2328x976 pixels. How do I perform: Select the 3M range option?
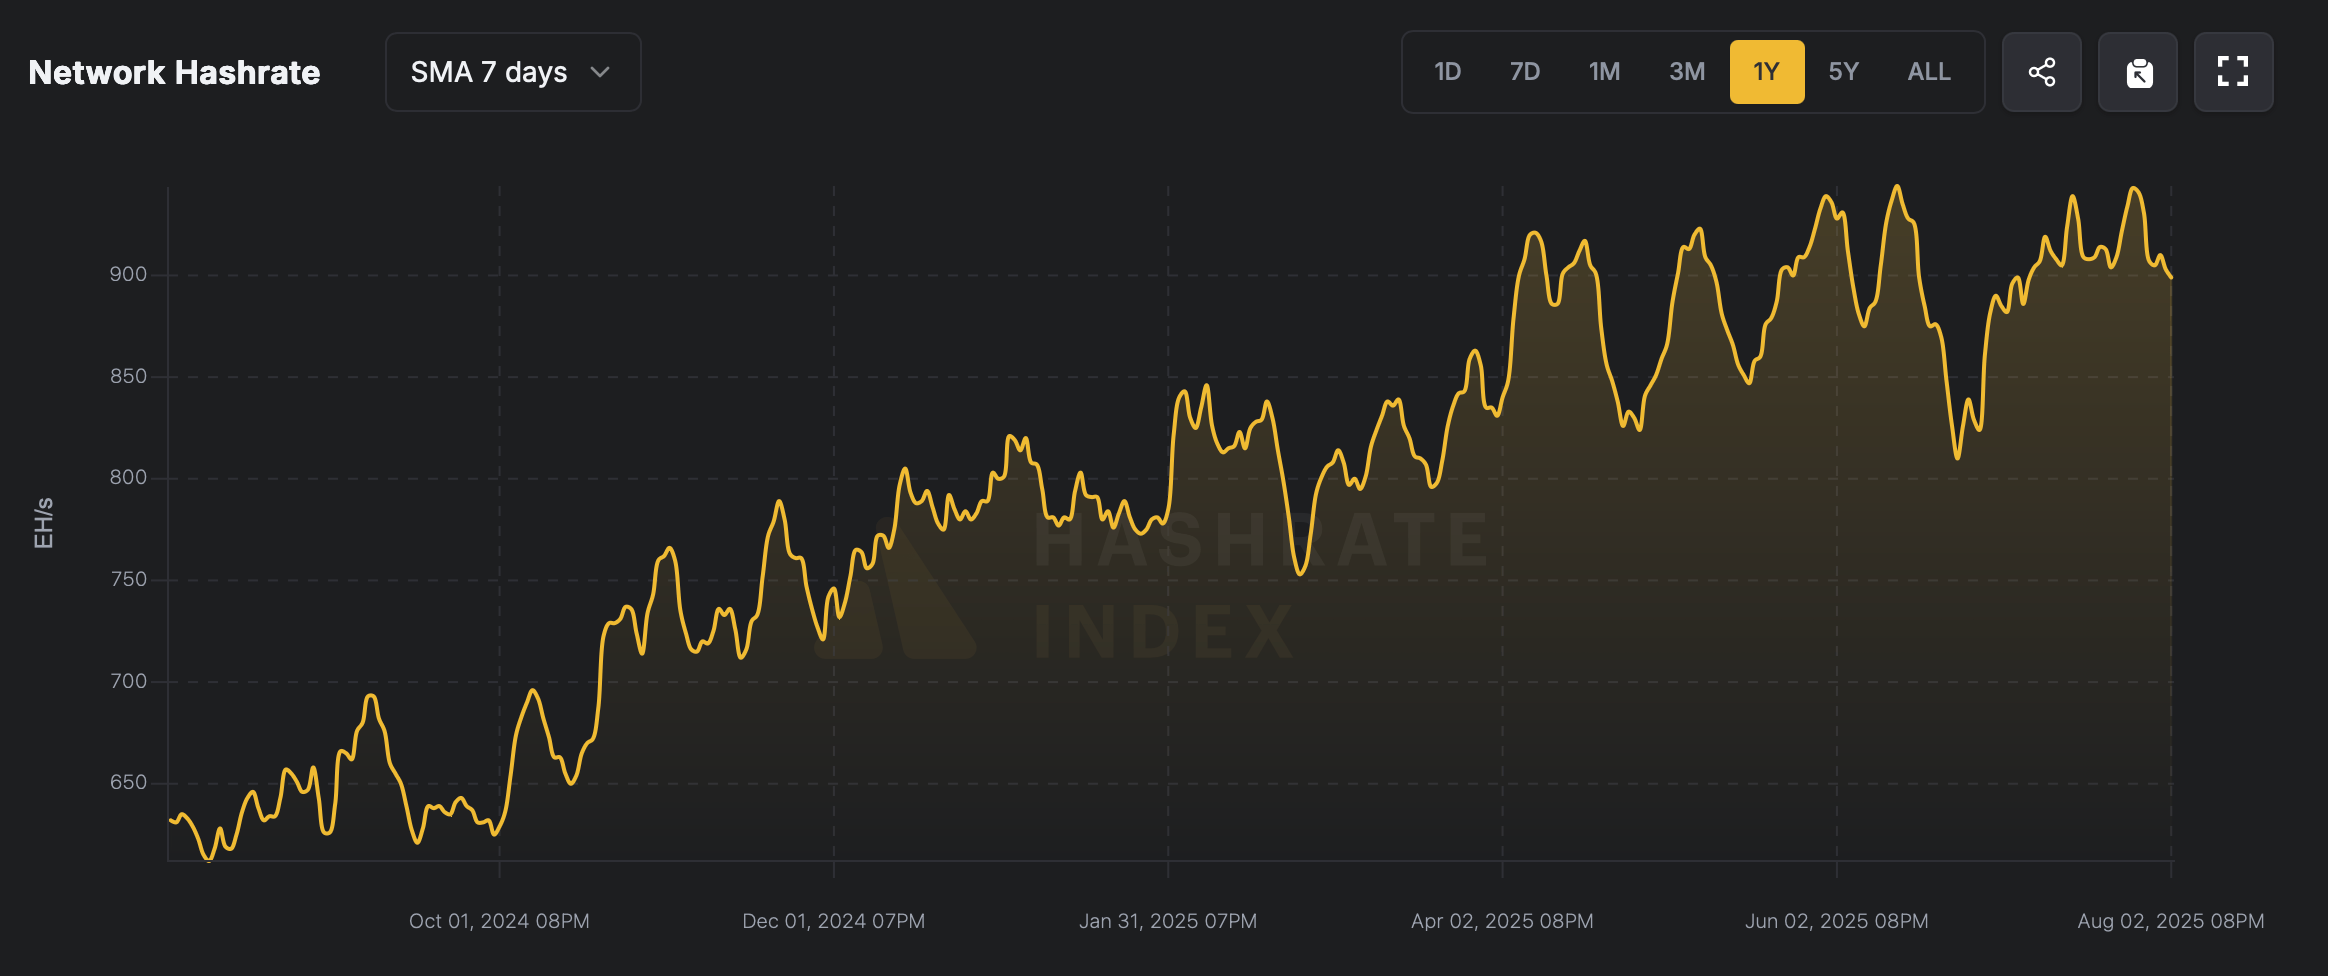(x=1687, y=72)
